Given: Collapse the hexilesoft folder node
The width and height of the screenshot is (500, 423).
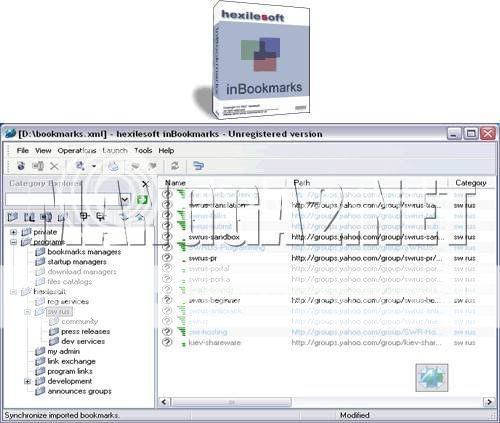Looking at the screenshot, I should [x=13, y=292].
